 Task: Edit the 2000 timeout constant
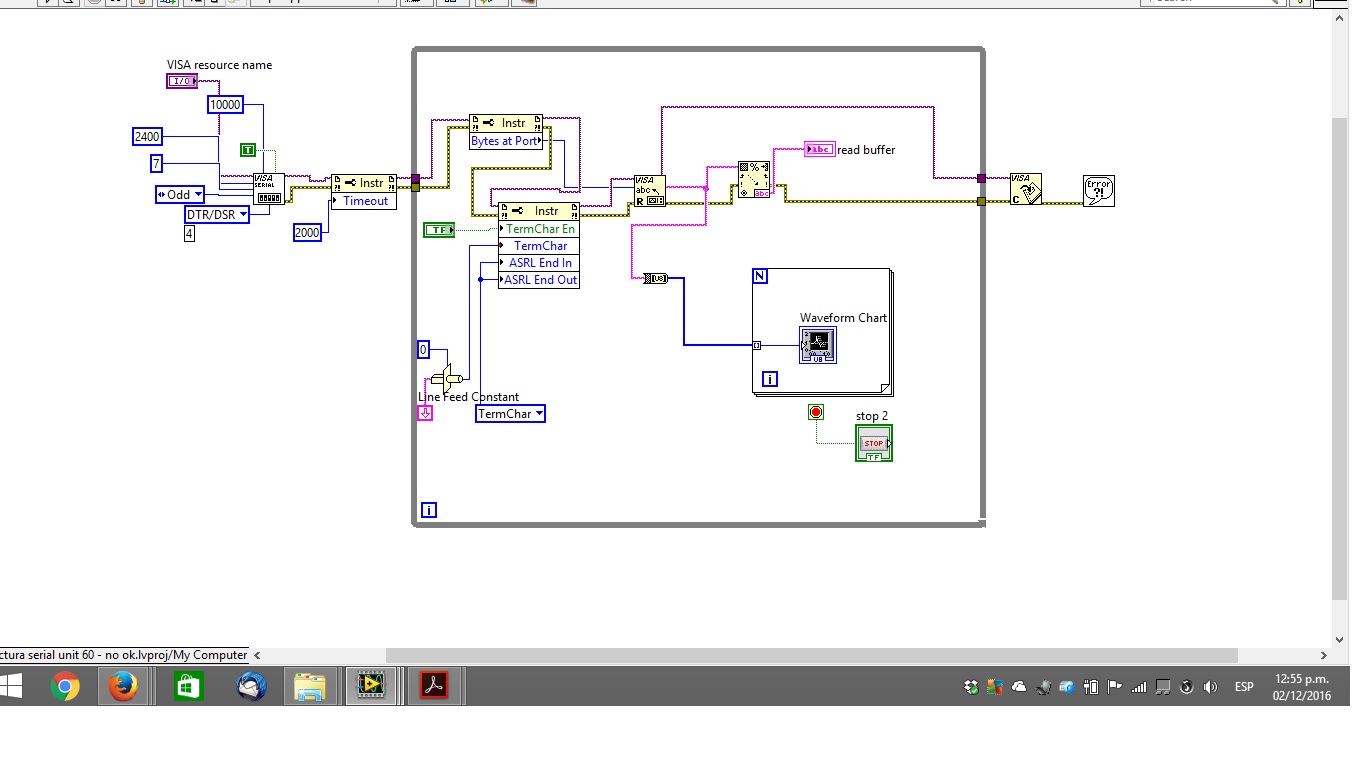[x=307, y=232]
